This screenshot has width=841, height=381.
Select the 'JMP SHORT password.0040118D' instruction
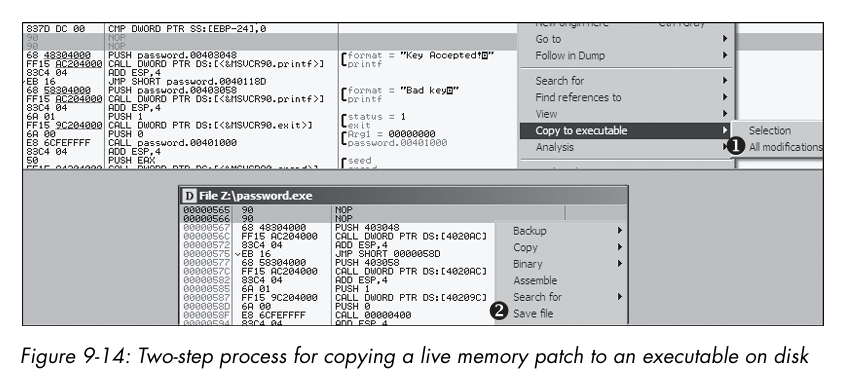coord(187,82)
